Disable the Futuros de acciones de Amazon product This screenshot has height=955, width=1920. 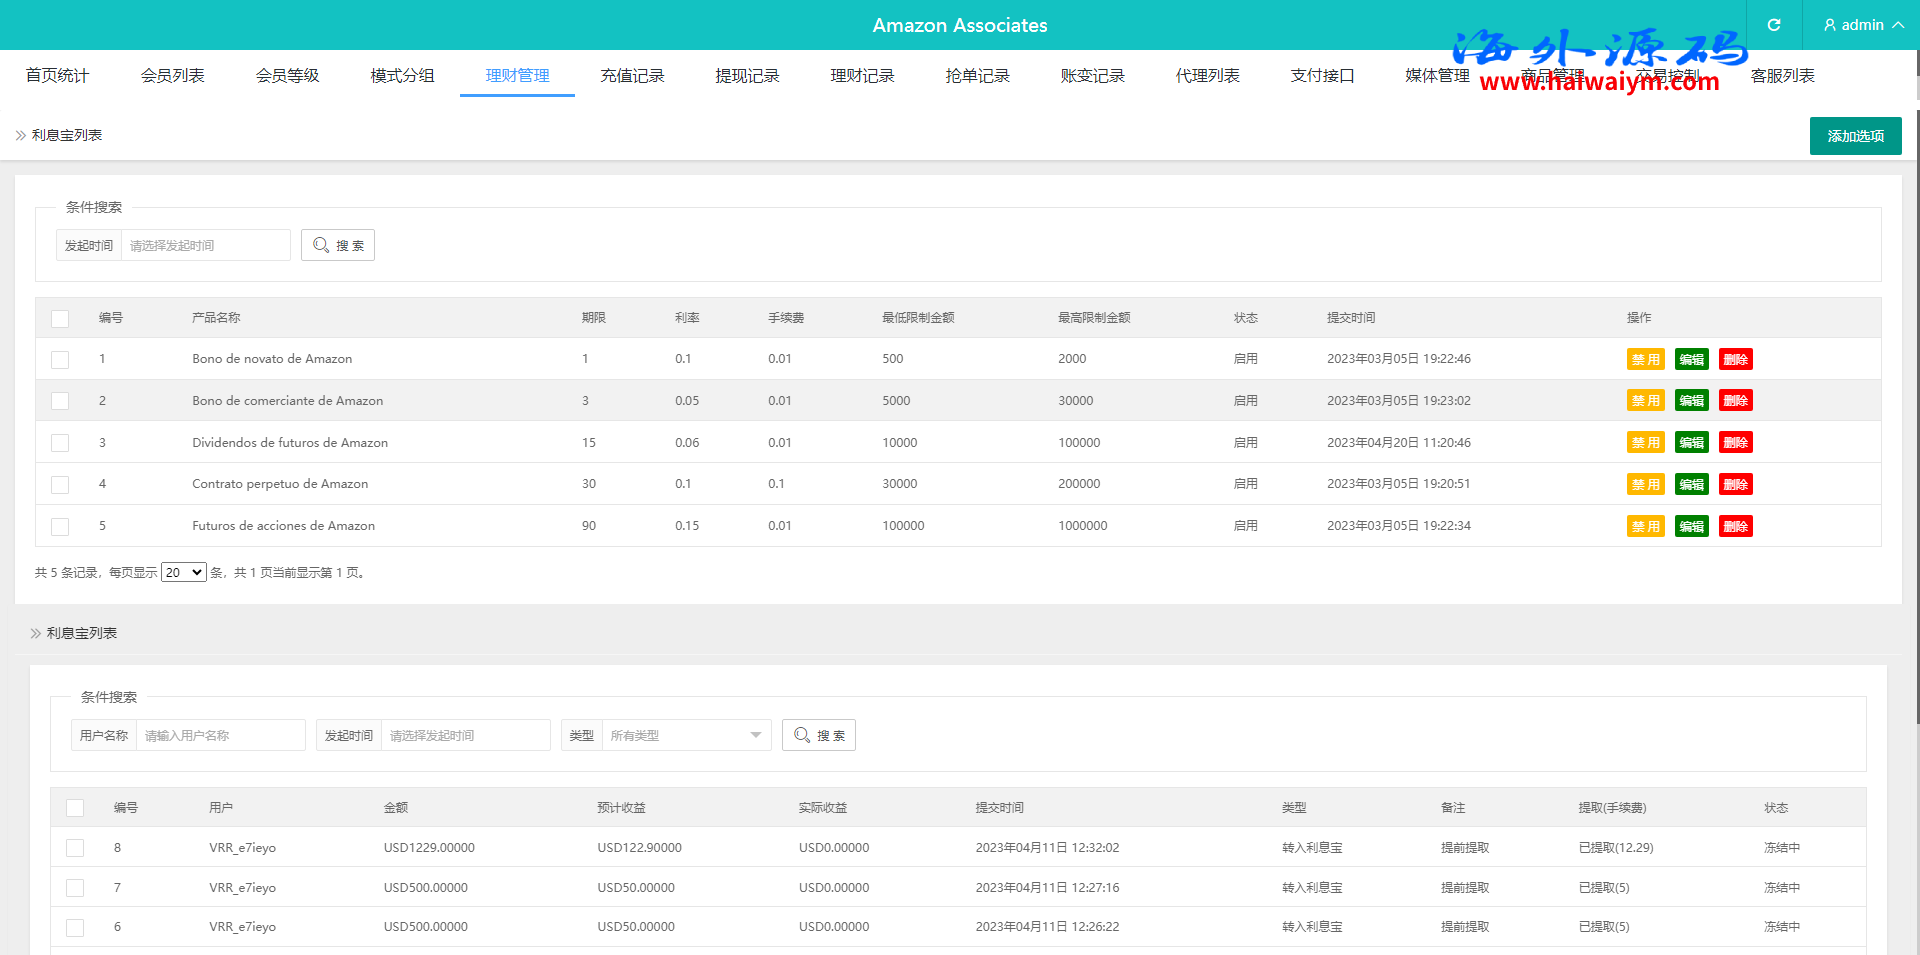tap(1645, 527)
